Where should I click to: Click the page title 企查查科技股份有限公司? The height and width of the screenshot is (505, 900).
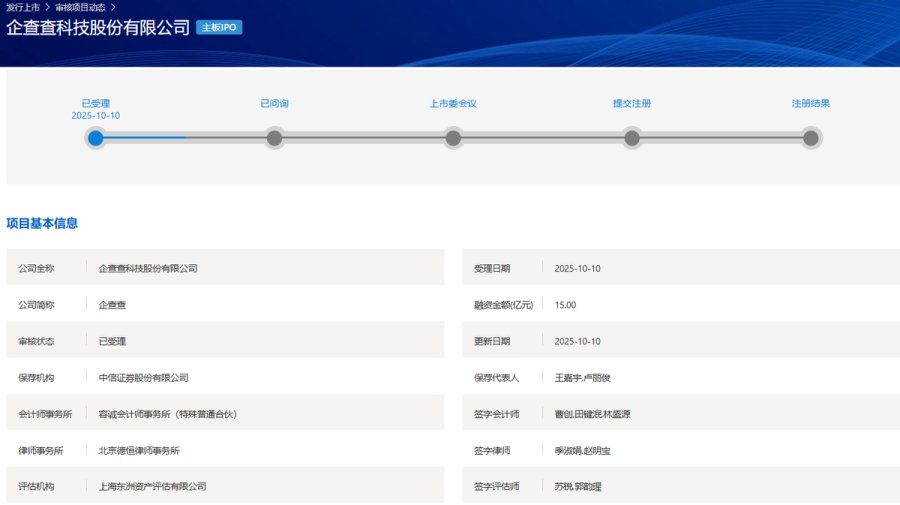pyautogui.click(x=98, y=27)
